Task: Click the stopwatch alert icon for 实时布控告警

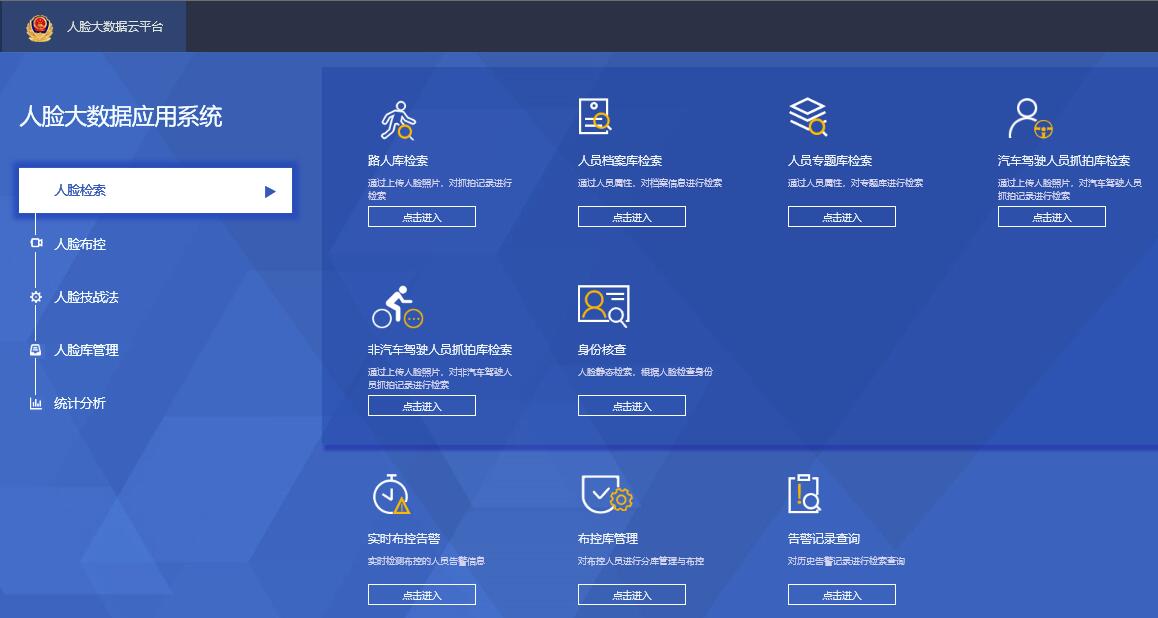Action: pos(390,494)
